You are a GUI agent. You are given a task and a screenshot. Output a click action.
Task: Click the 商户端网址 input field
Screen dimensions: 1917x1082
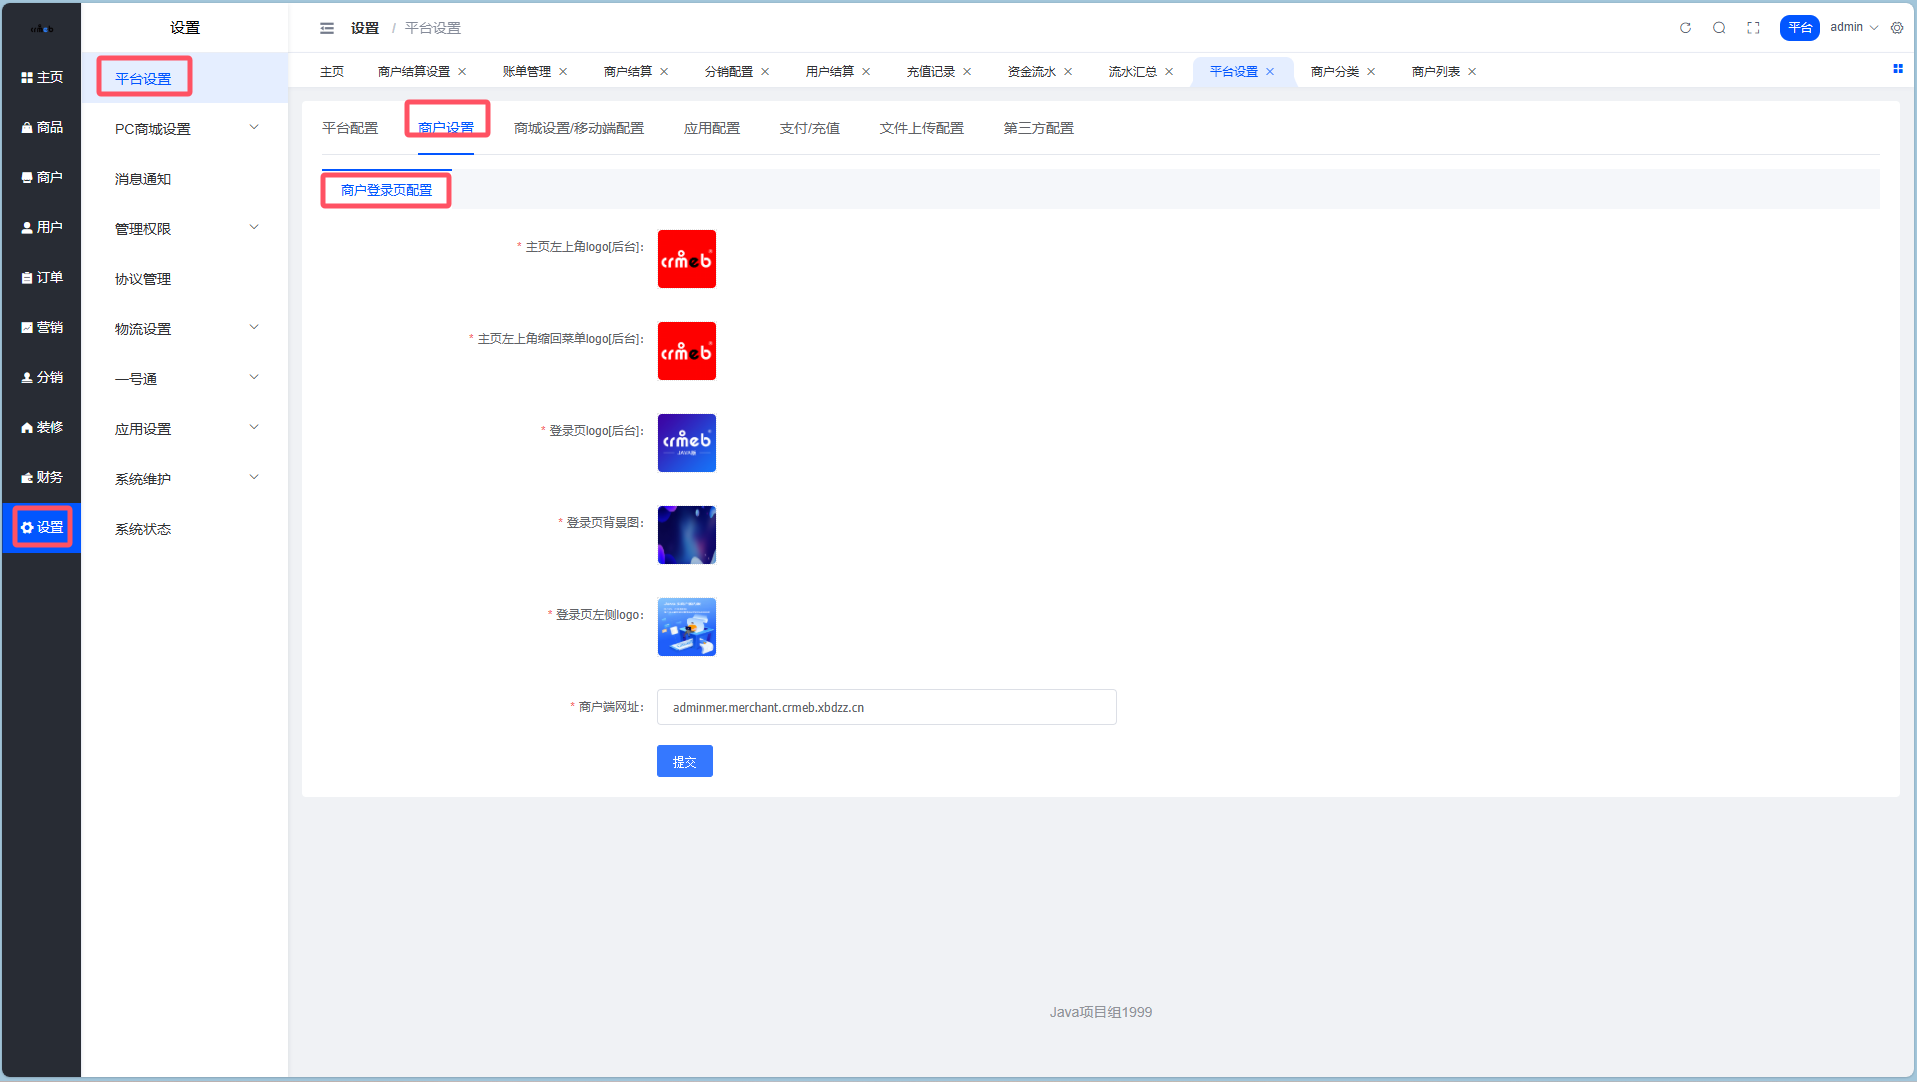point(886,707)
